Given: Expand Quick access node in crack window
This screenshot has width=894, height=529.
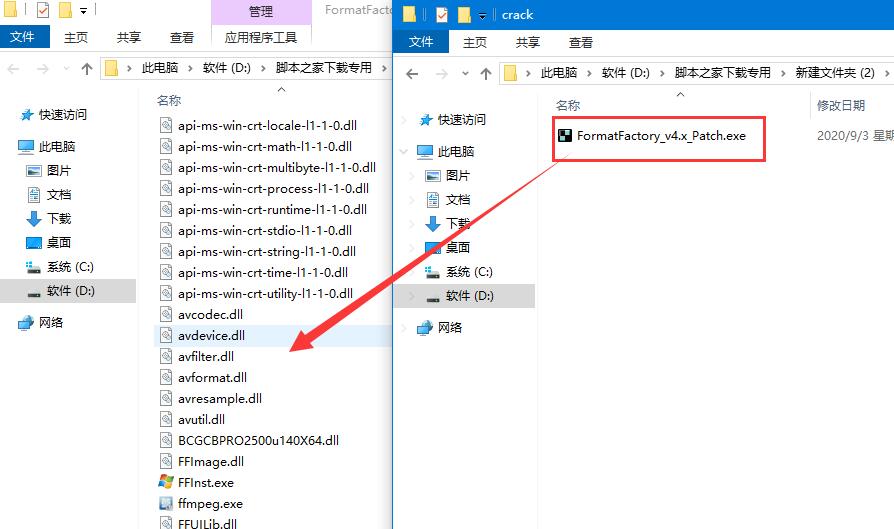Looking at the screenshot, I should pos(404,120).
